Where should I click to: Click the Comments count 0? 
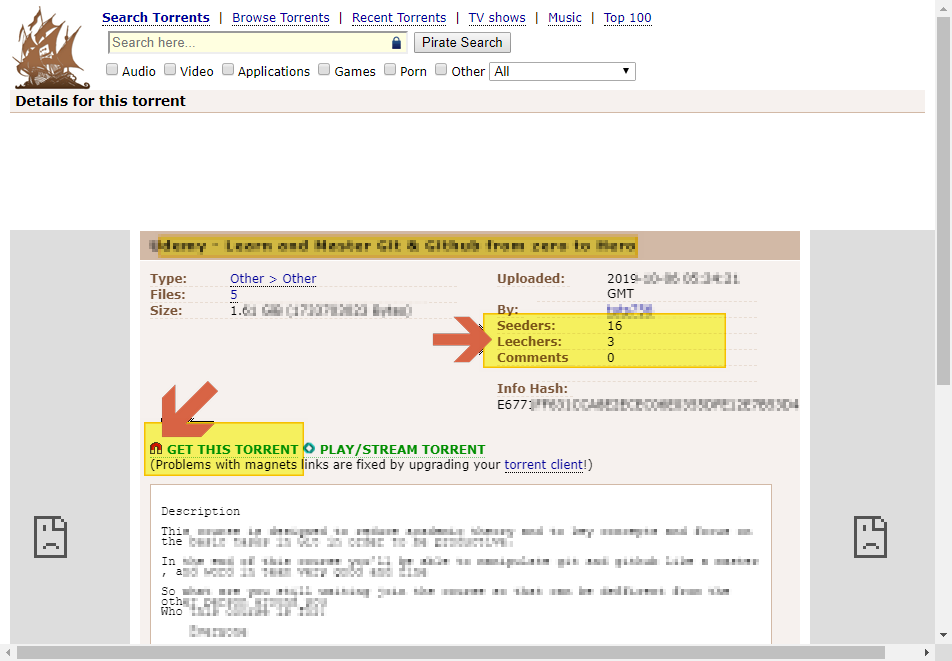pyautogui.click(x=611, y=358)
